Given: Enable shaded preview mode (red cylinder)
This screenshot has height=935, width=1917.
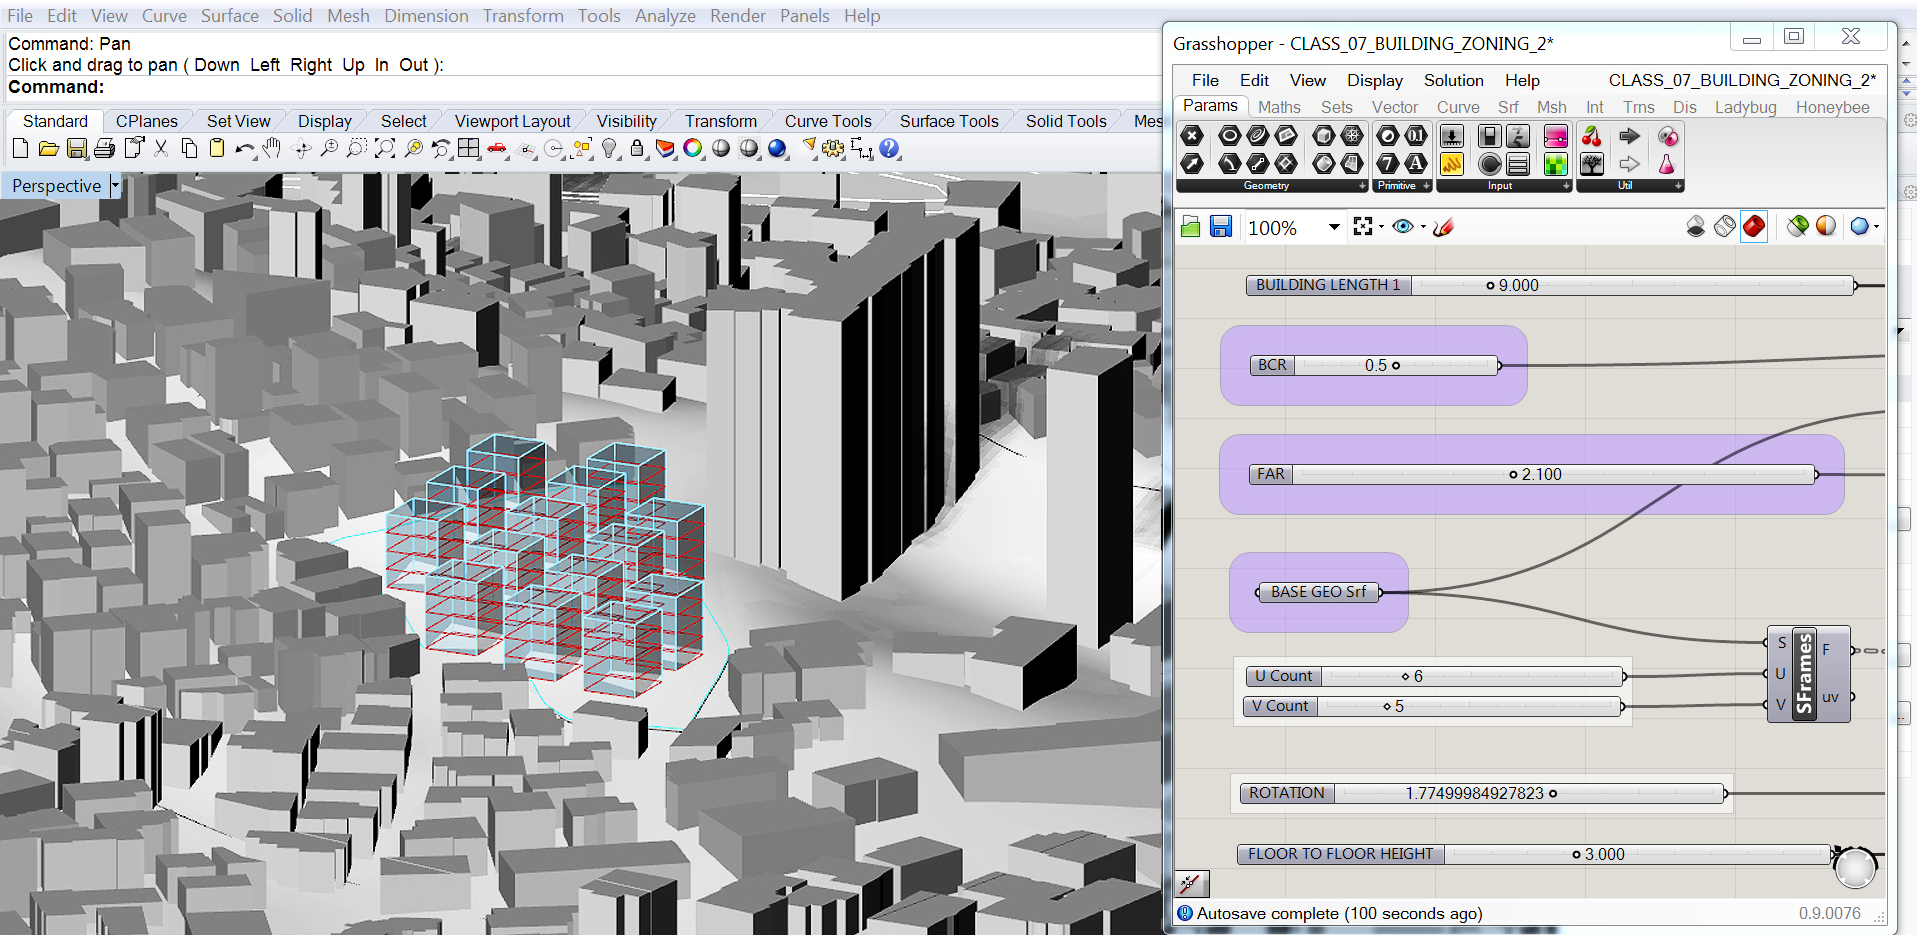Looking at the screenshot, I should 1753,227.
